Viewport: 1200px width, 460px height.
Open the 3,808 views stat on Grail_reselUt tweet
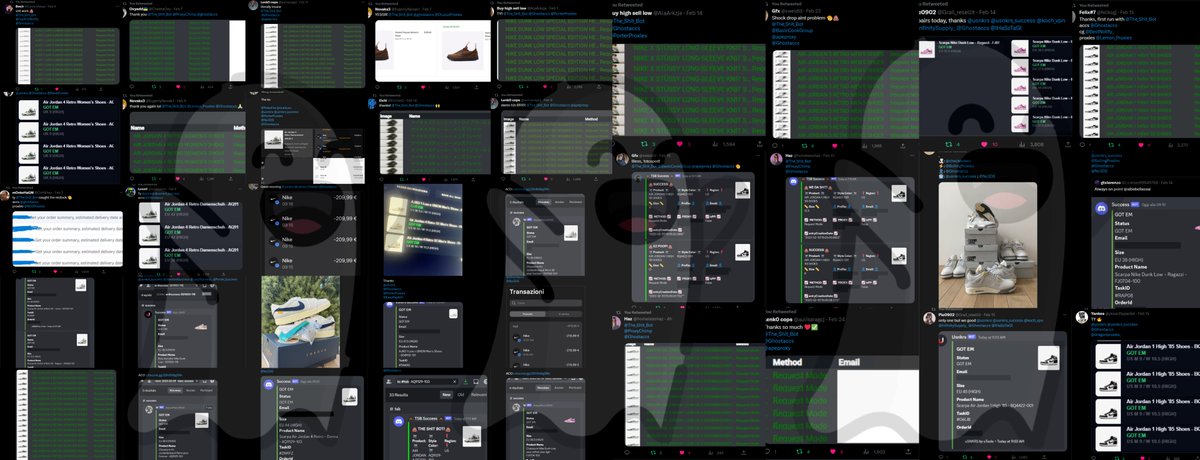pyautogui.click(x=1032, y=144)
